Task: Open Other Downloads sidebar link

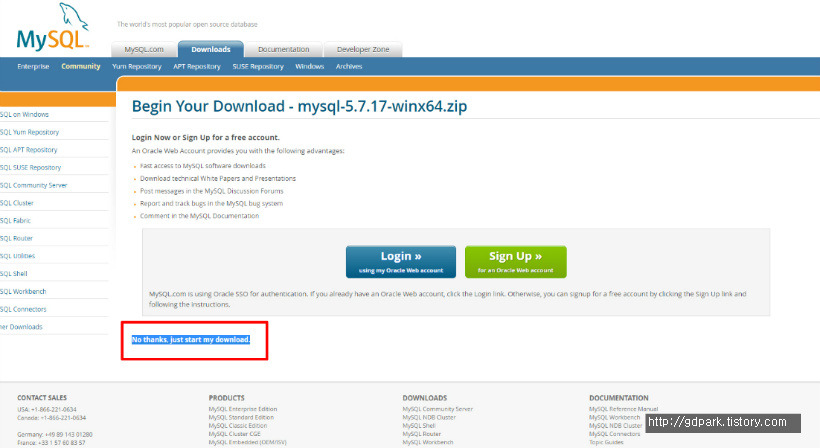Action: pos(21,327)
